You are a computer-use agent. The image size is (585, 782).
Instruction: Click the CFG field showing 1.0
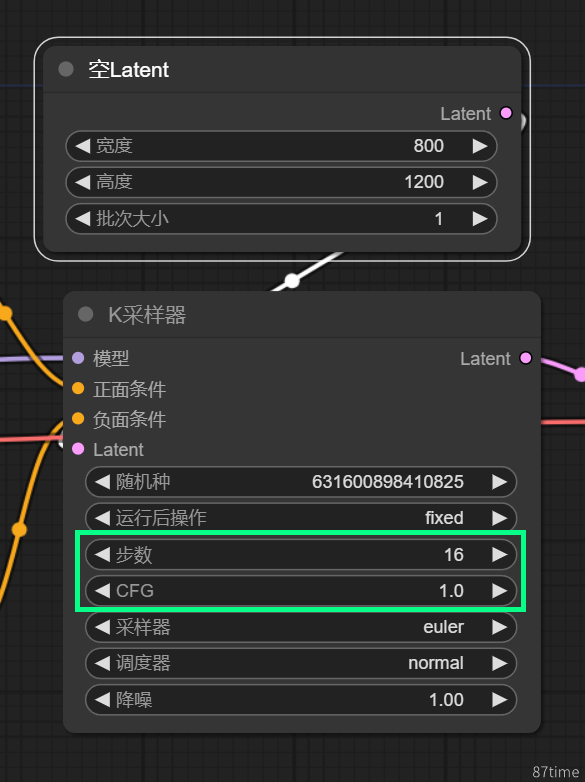pyautogui.click(x=301, y=590)
